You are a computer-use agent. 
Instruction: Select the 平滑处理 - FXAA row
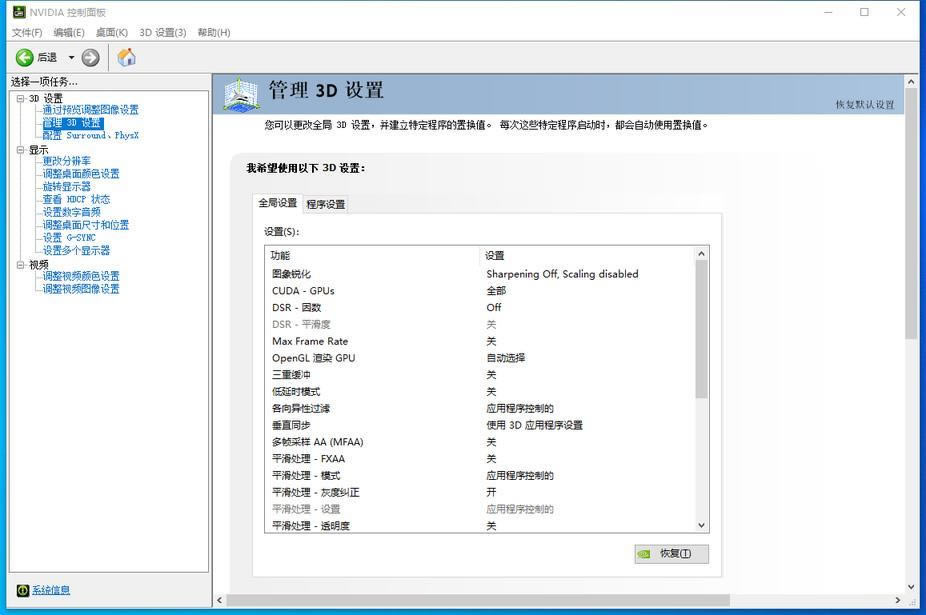coord(480,459)
